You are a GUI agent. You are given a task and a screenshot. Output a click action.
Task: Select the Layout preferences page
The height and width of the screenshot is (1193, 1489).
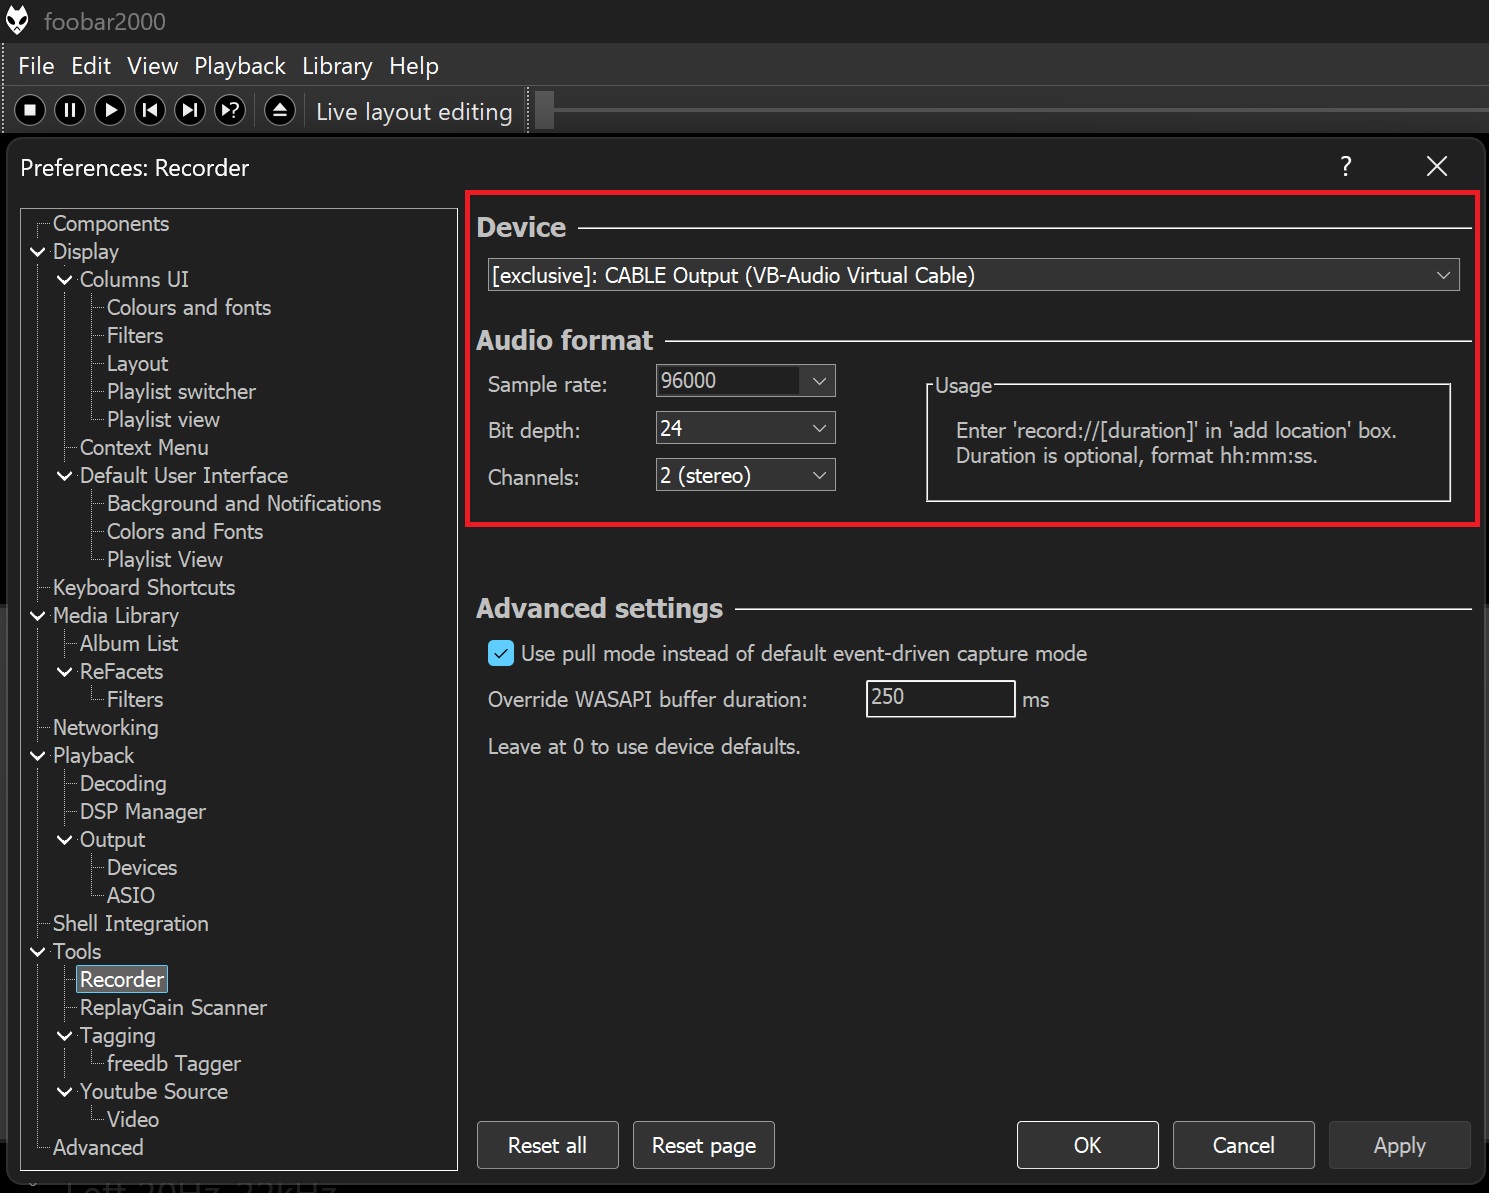coord(137,364)
